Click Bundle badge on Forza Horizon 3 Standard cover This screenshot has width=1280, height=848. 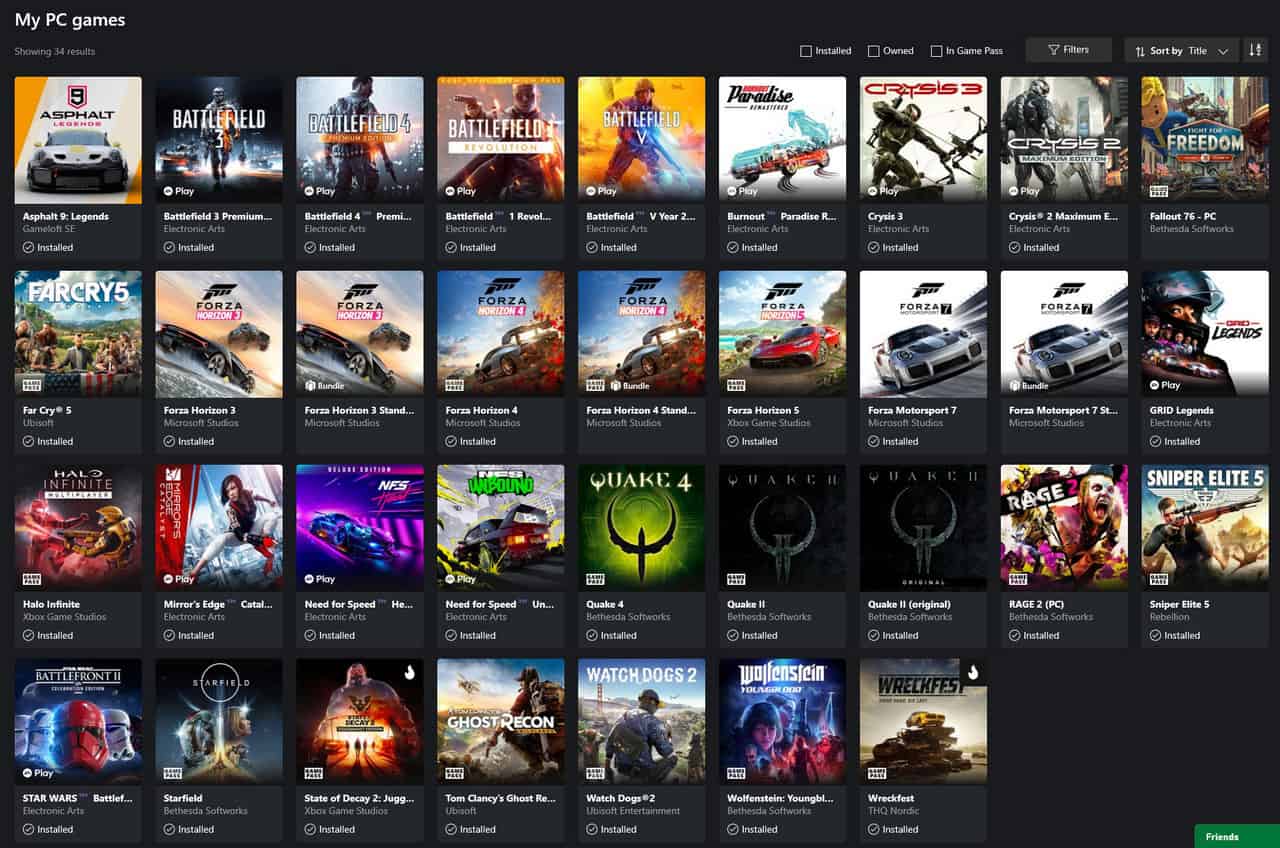pyautogui.click(x=327, y=385)
